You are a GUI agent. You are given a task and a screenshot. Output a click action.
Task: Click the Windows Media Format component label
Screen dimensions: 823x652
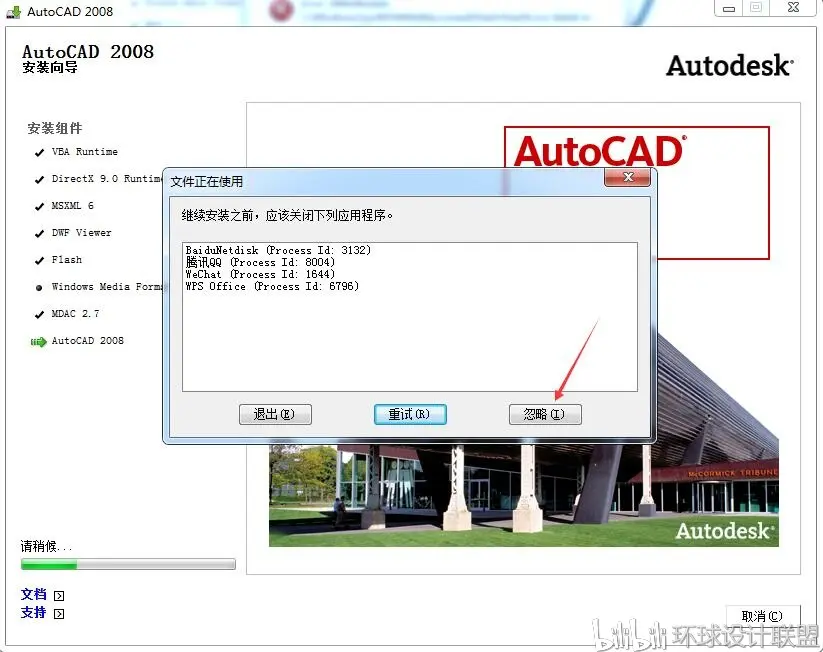pos(107,287)
